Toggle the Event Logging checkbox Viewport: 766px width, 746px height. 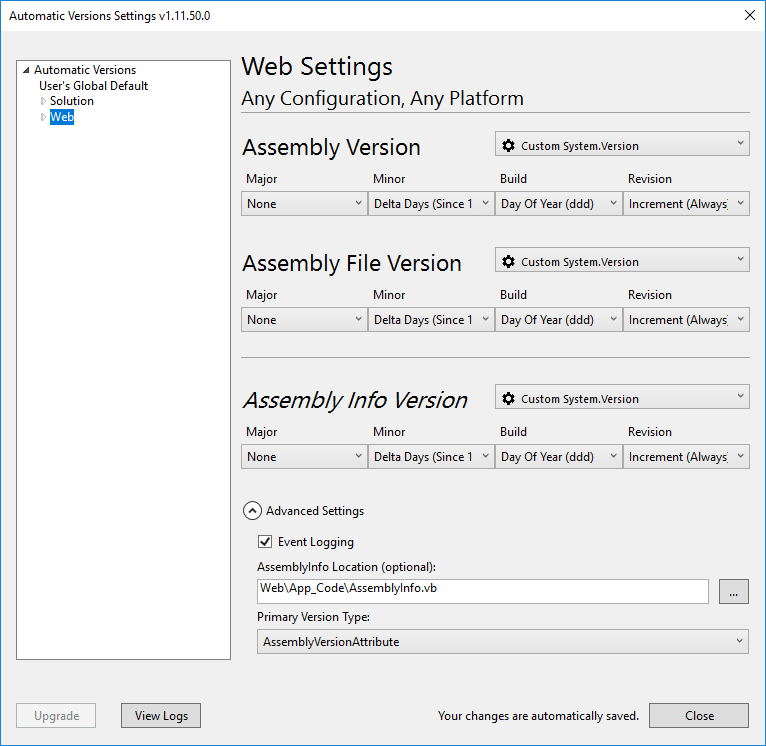click(x=265, y=542)
